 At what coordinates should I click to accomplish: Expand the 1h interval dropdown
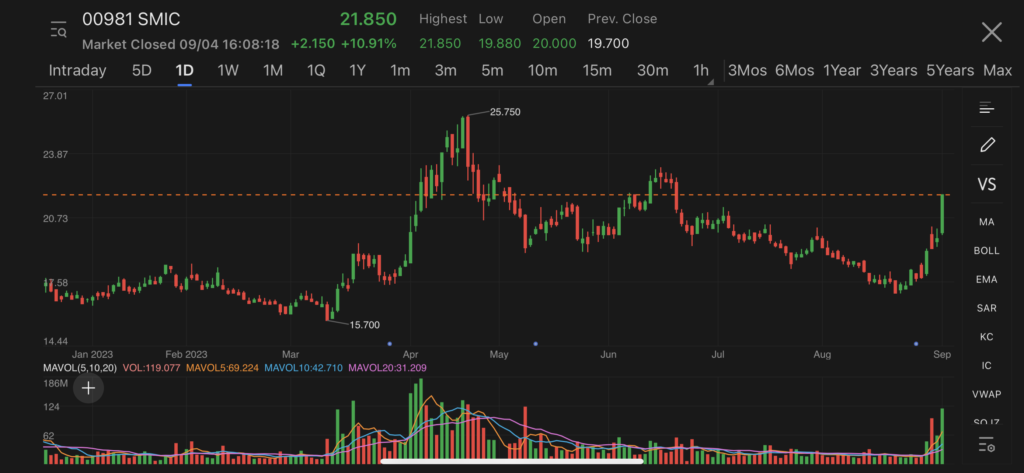point(703,71)
